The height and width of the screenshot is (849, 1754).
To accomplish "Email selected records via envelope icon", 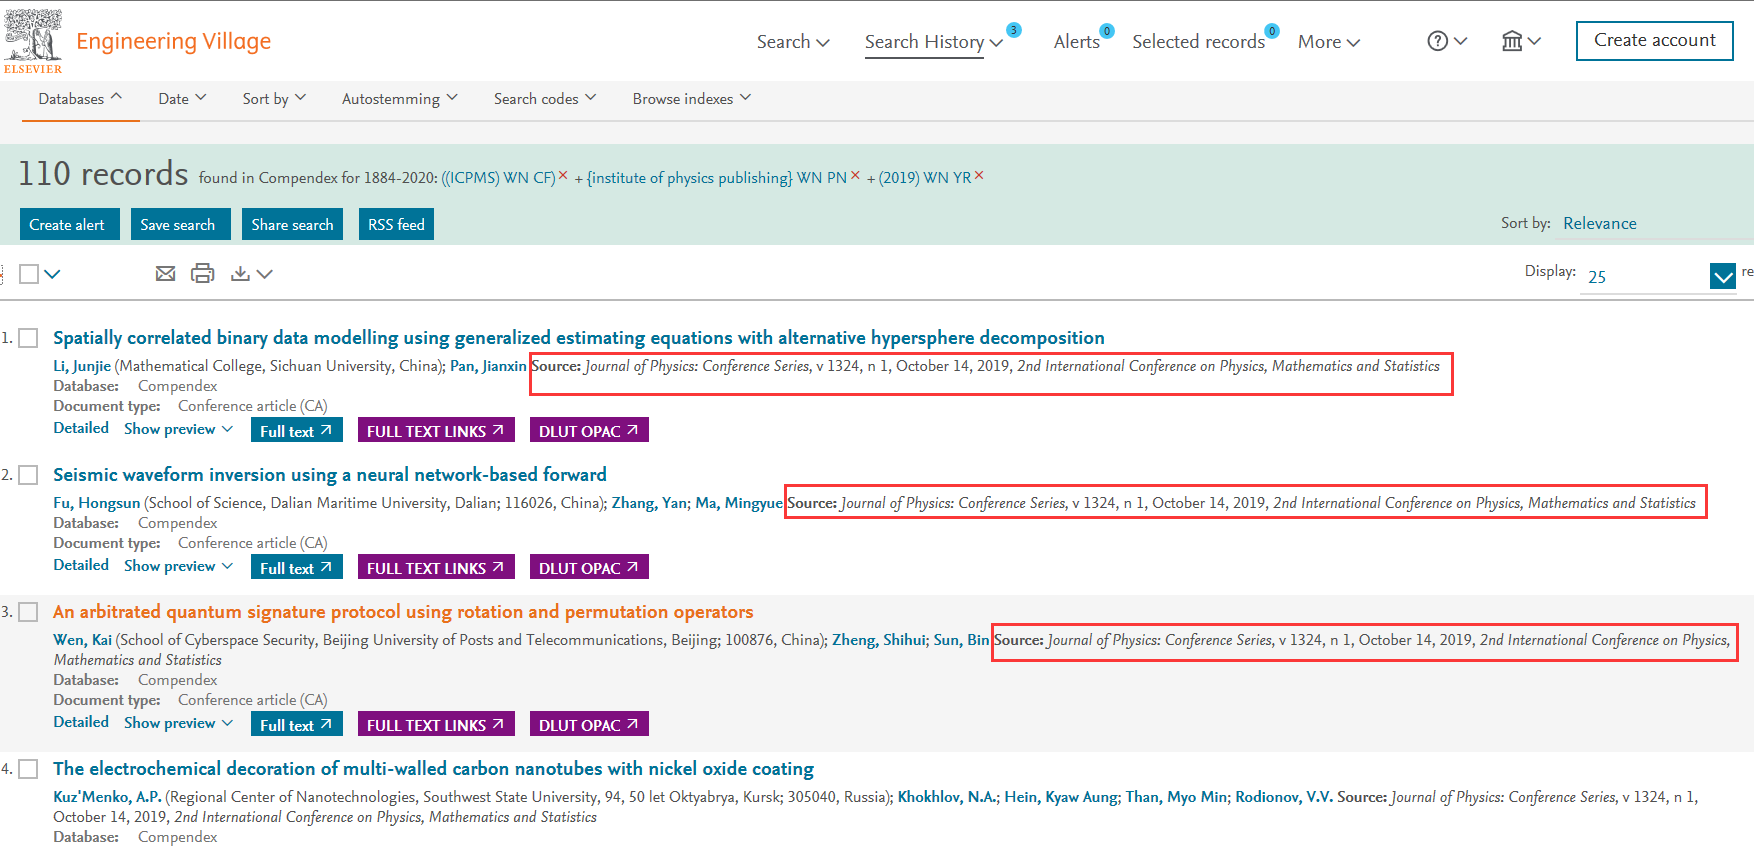I will tap(166, 273).
